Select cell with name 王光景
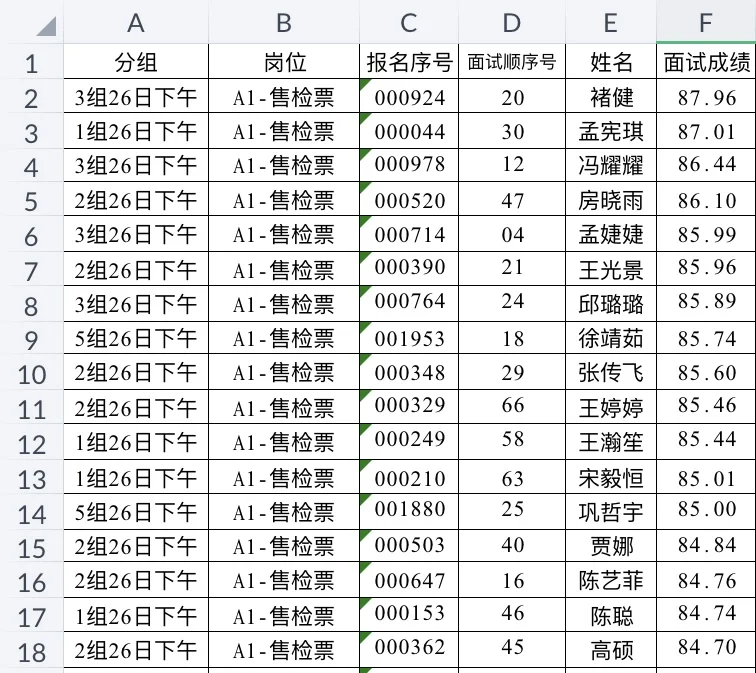The height and width of the screenshot is (673, 756). click(x=611, y=269)
